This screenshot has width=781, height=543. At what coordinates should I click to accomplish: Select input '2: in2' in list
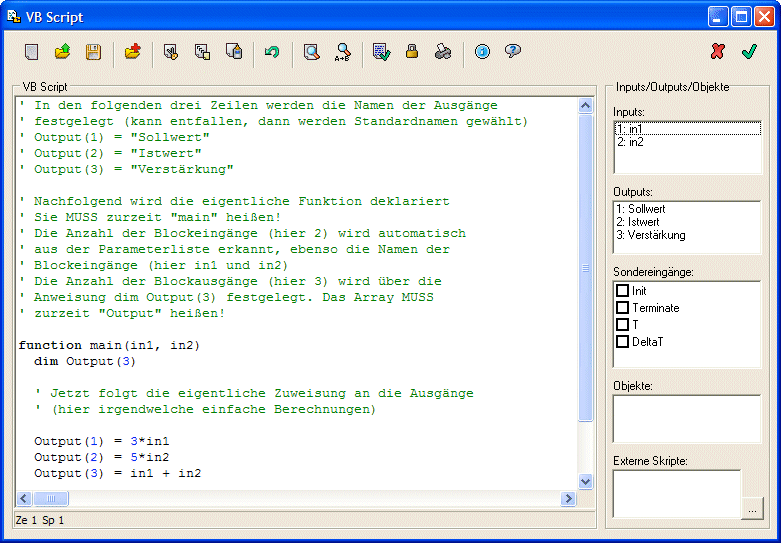(x=688, y=142)
